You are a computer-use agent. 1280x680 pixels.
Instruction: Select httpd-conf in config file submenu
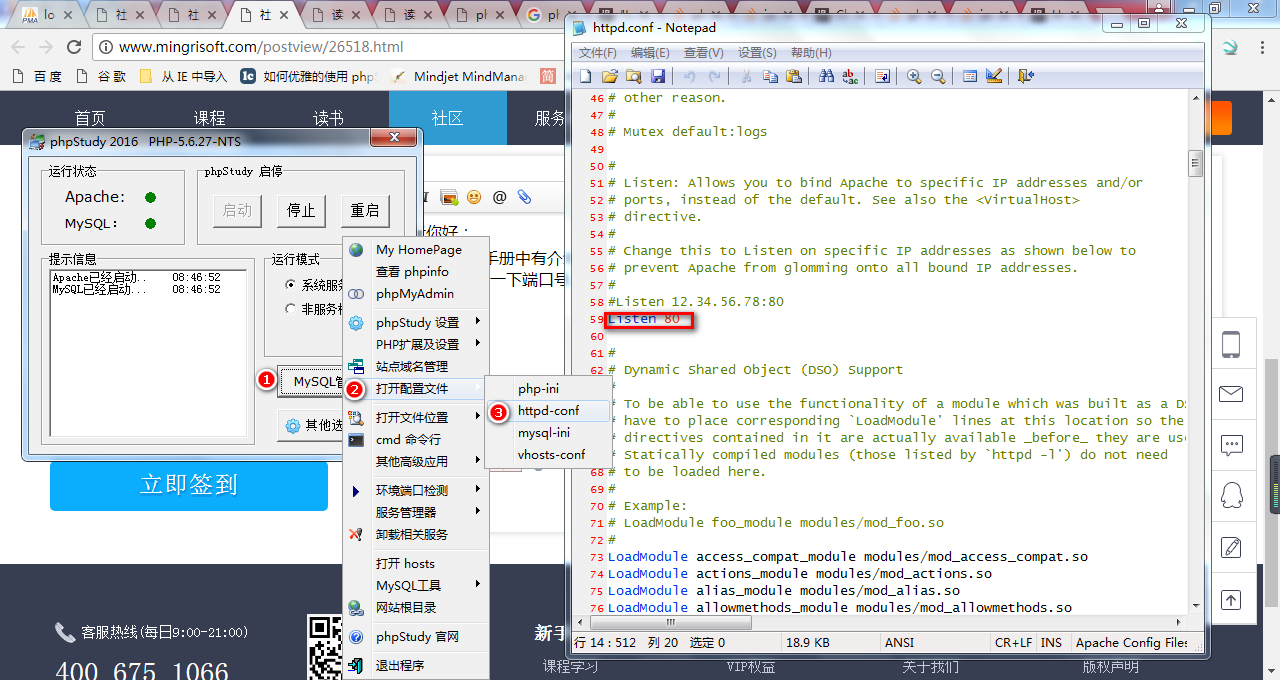(x=549, y=410)
